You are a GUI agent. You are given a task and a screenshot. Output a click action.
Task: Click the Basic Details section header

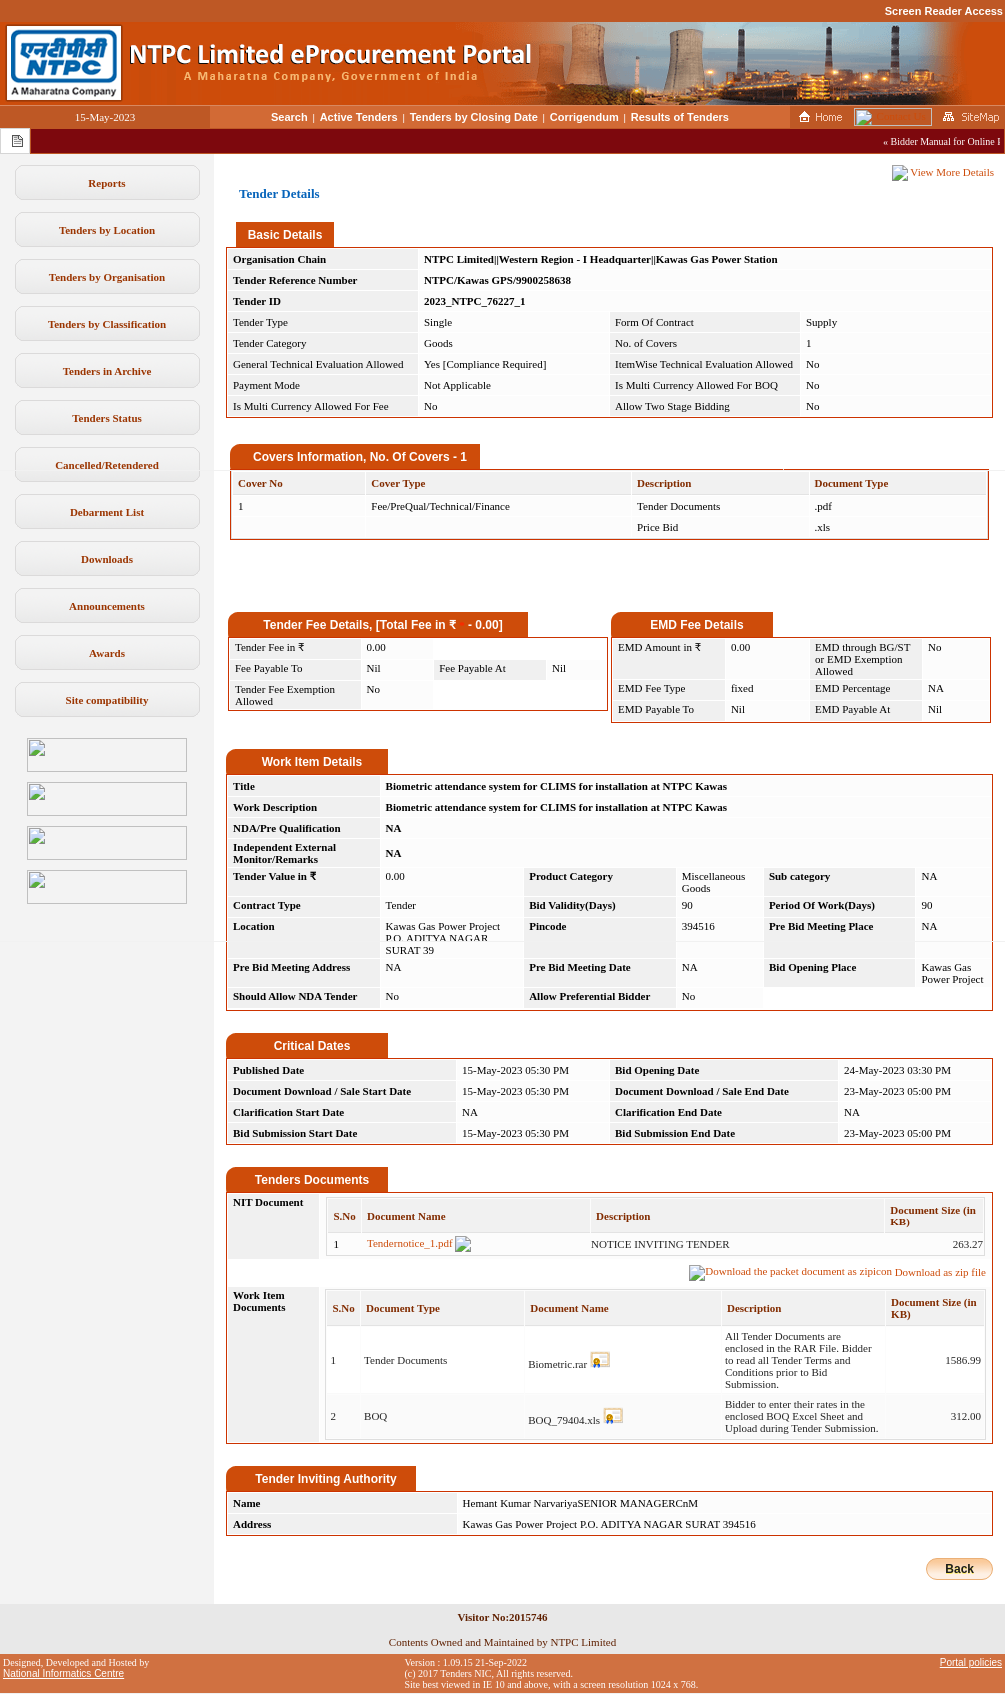285,235
